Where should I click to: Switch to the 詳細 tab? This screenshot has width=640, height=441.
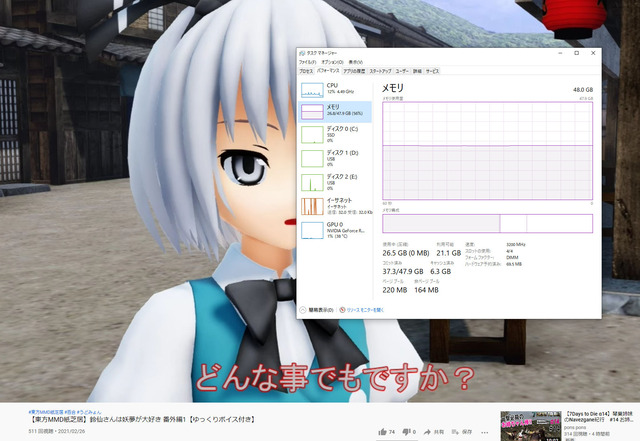coord(417,71)
